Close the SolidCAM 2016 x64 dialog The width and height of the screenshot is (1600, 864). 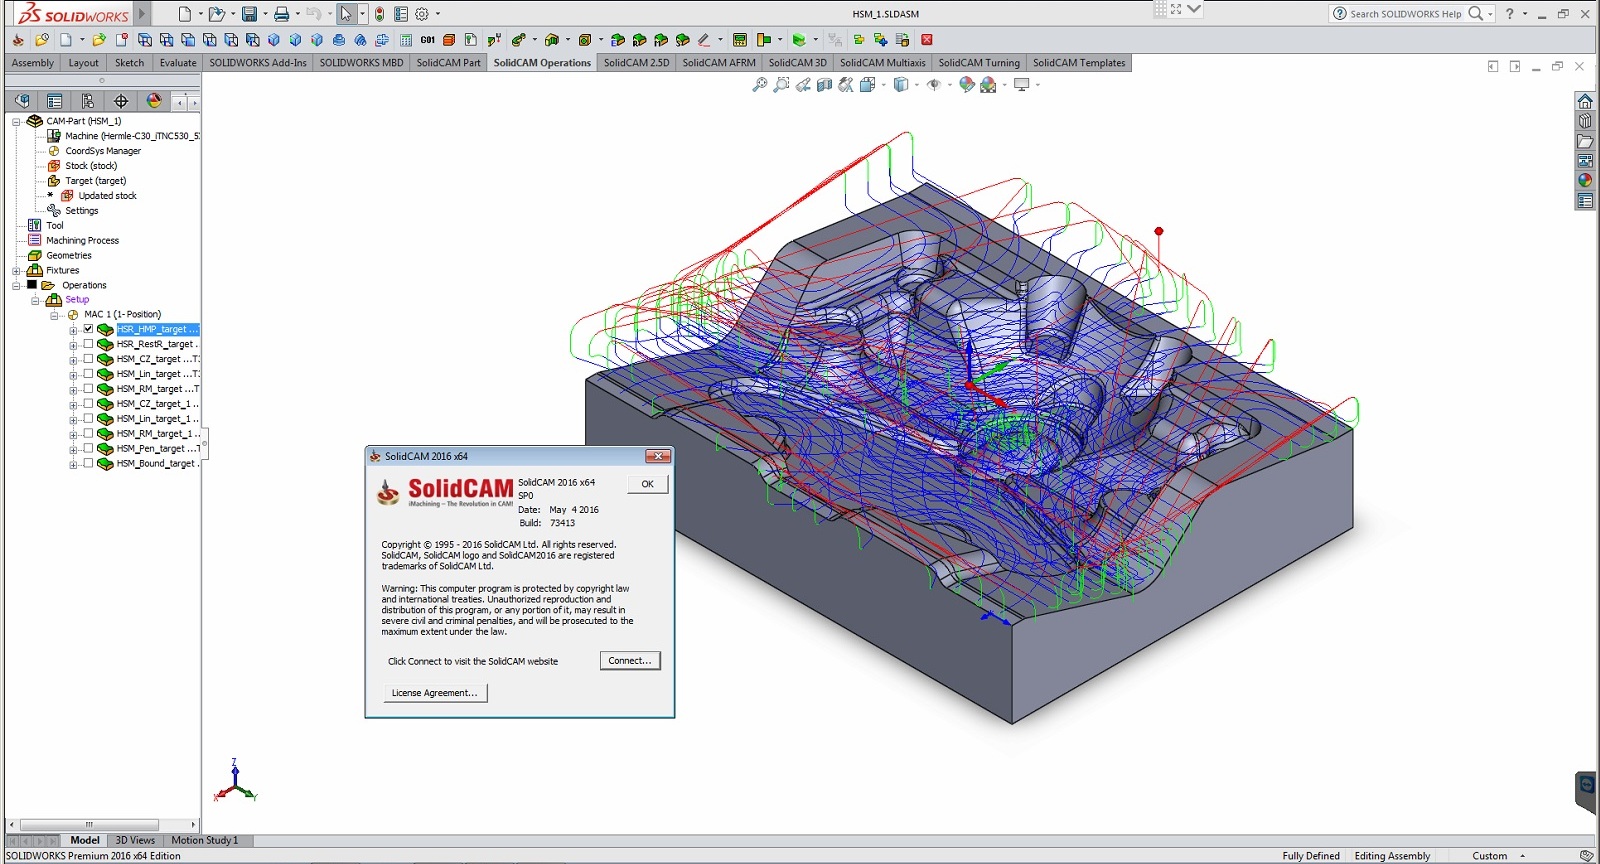point(657,456)
